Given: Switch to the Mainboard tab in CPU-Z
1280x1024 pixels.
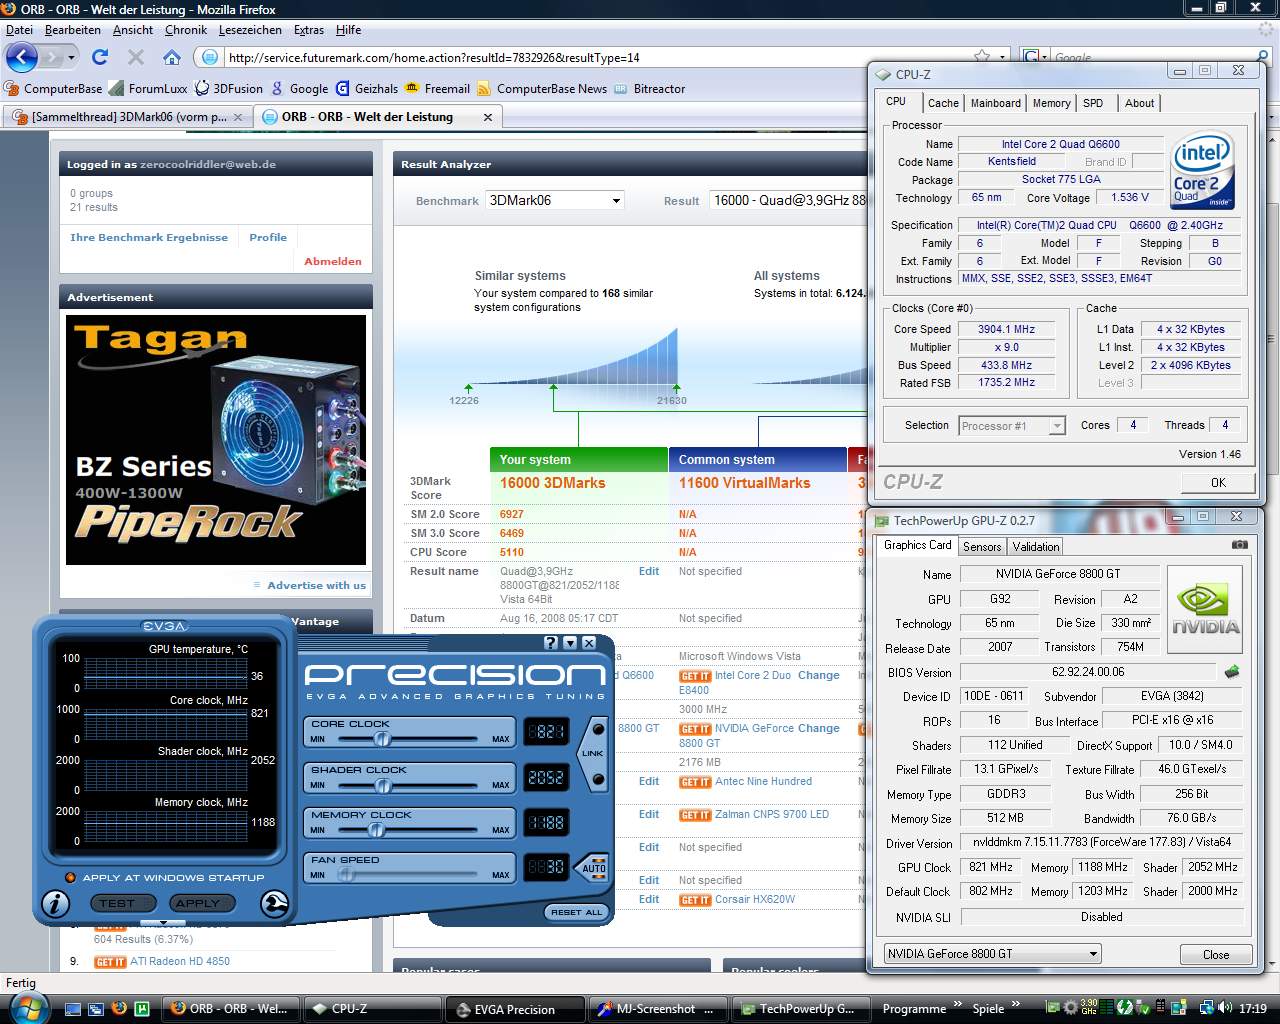Looking at the screenshot, I should [x=996, y=103].
